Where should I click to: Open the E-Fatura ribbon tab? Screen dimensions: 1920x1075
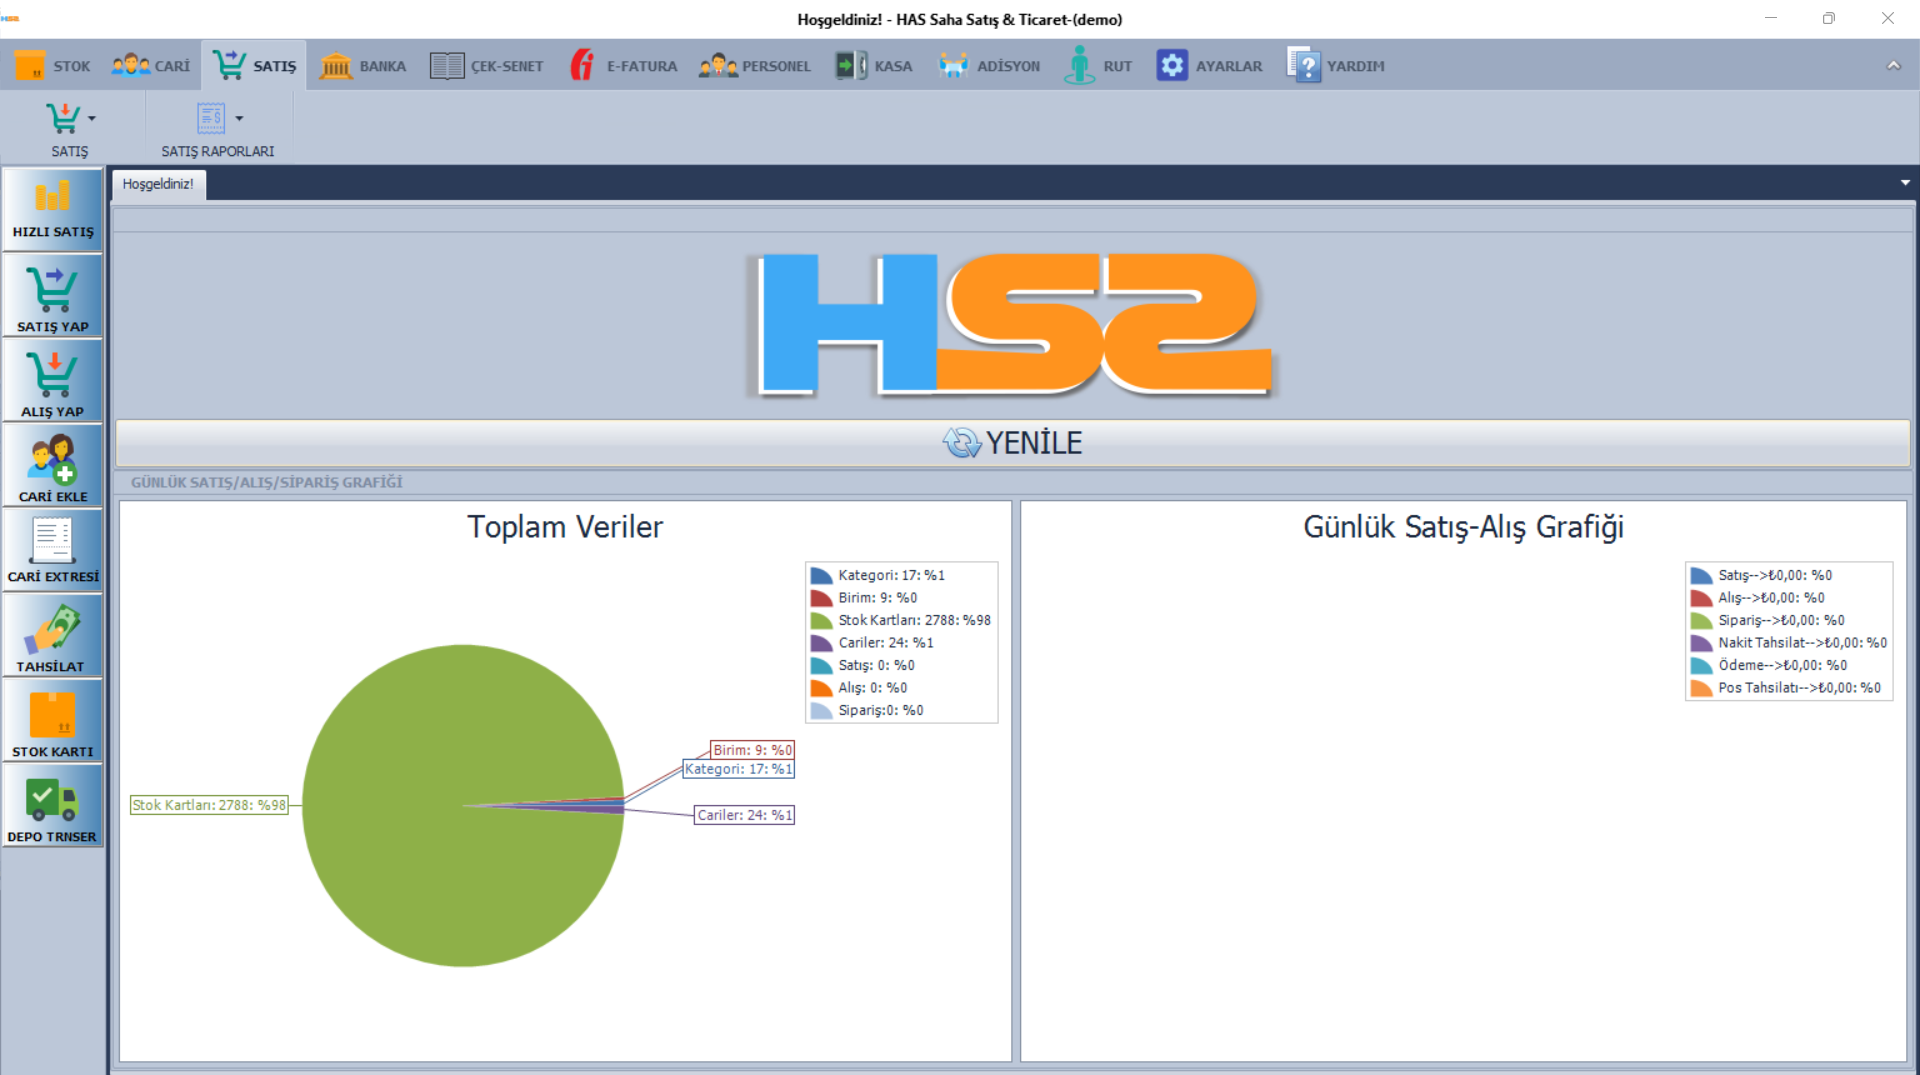pyautogui.click(x=623, y=66)
